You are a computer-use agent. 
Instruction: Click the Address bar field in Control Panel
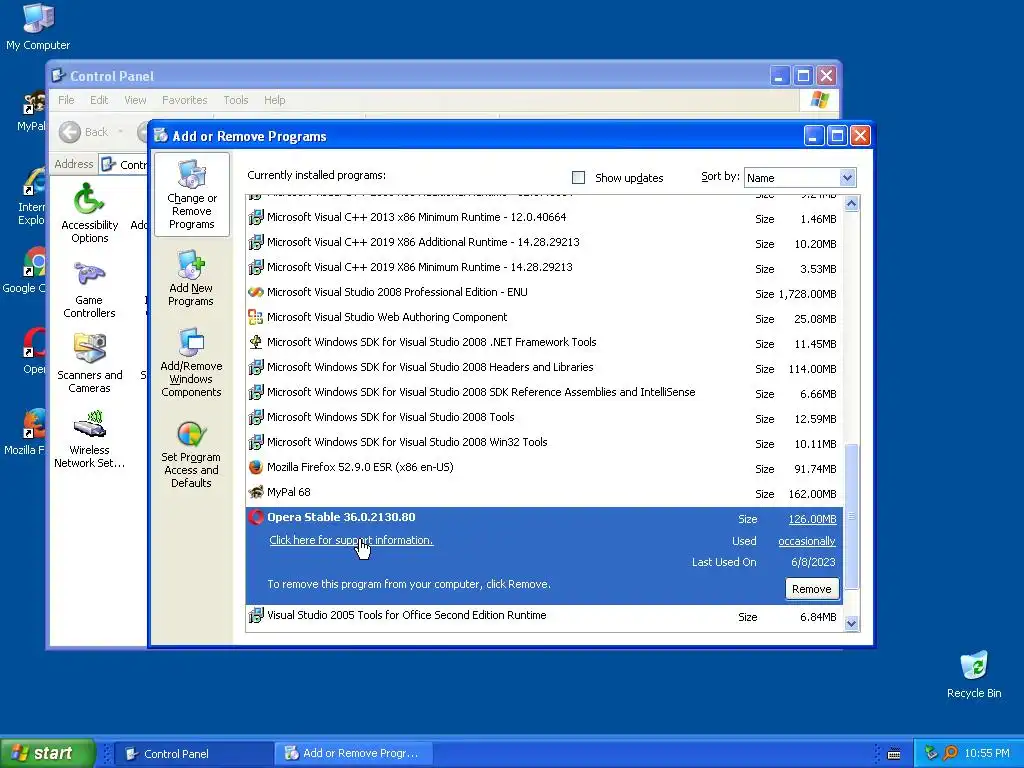click(x=124, y=165)
